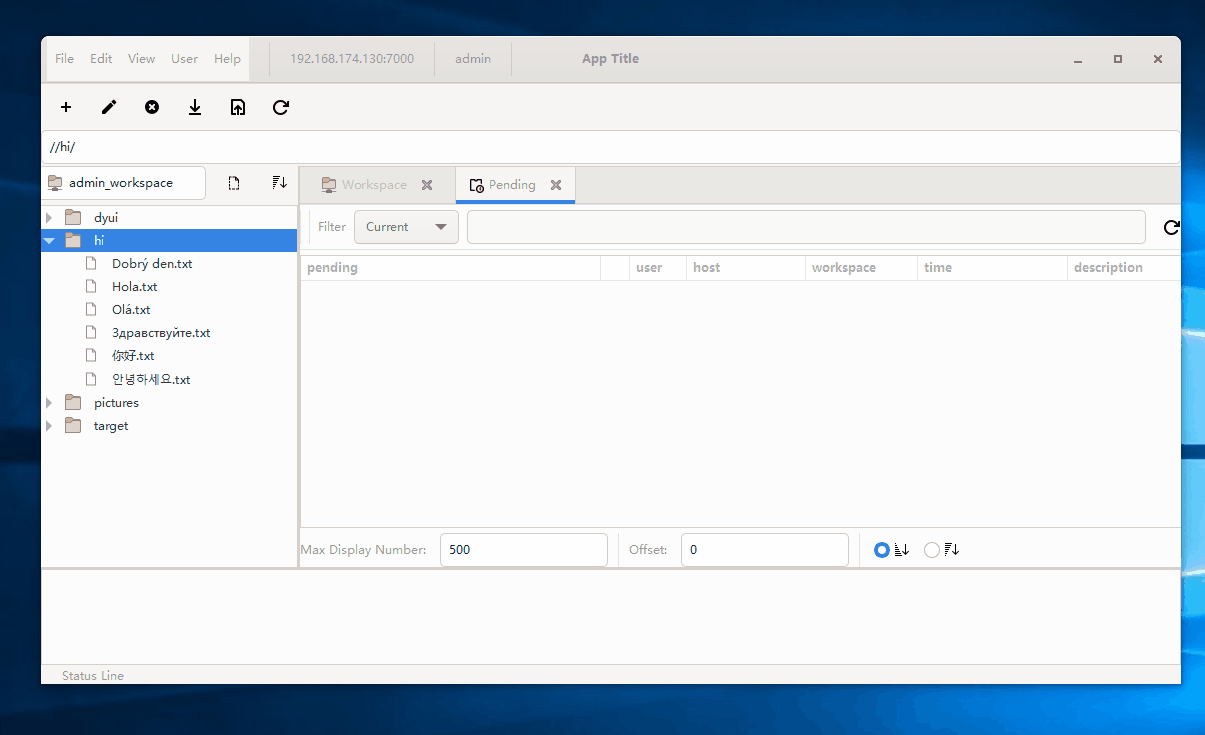Expand the dyui folder

[48, 216]
